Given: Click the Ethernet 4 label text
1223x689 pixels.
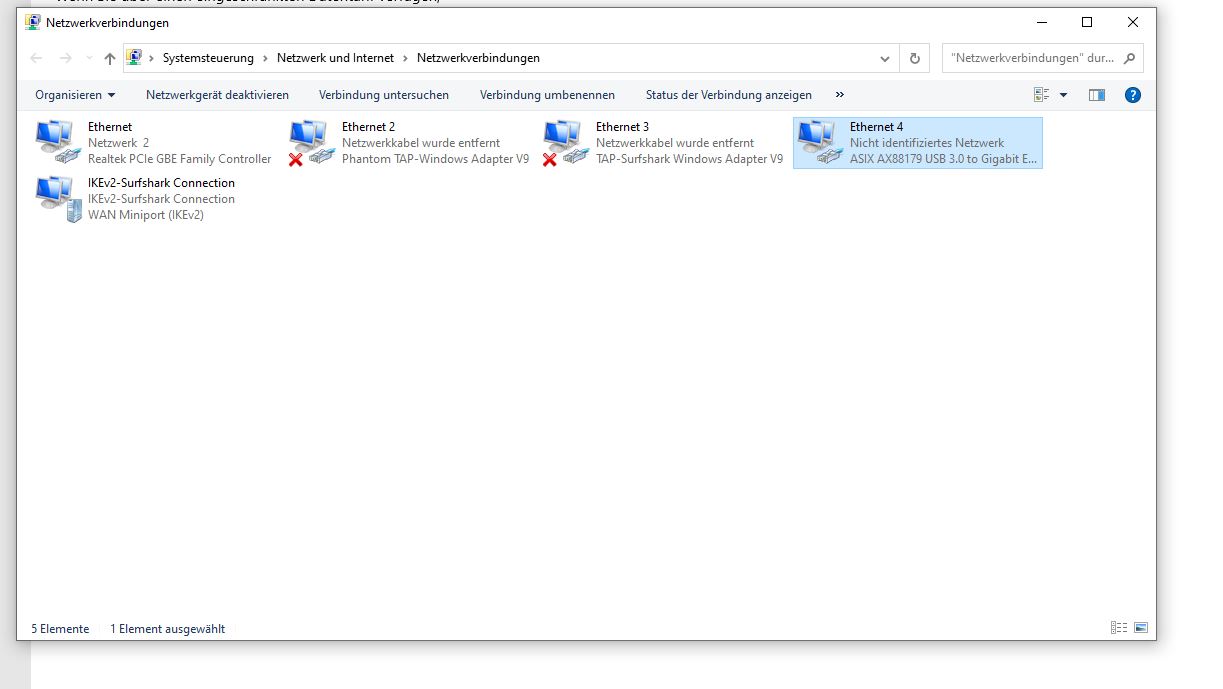Looking at the screenshot, I should point(876,127).
